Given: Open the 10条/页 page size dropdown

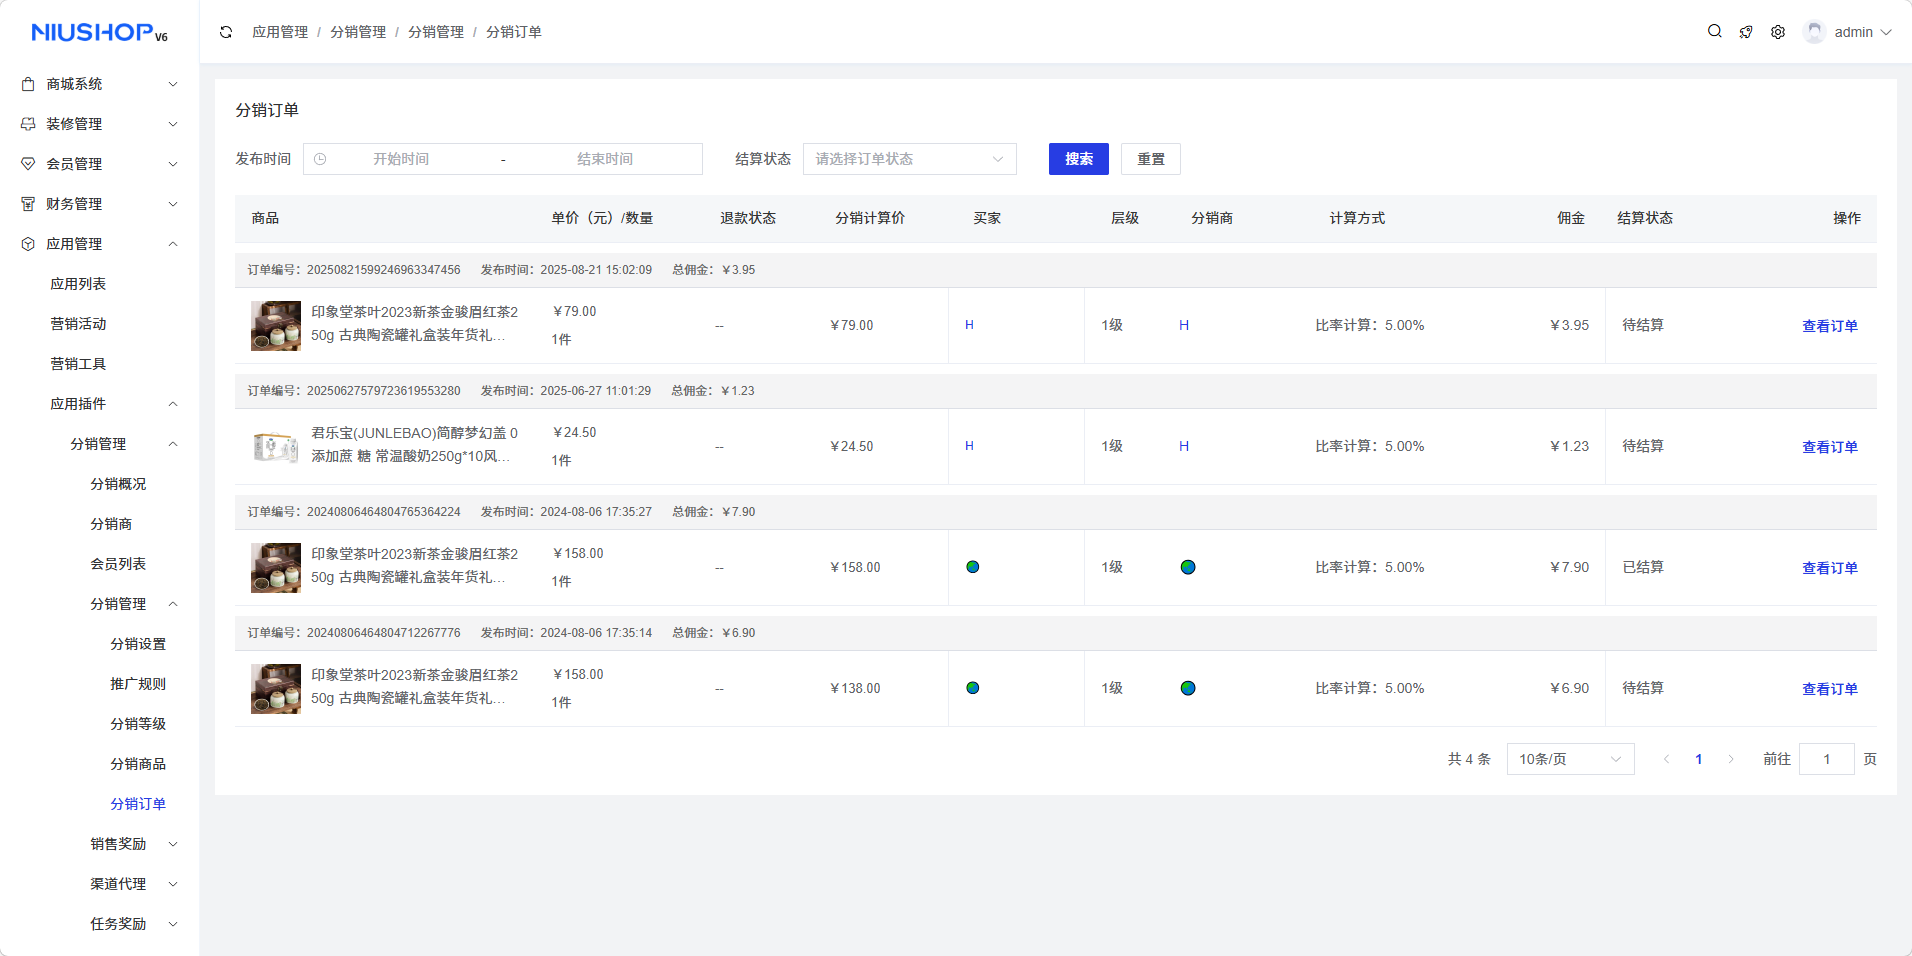Looking at the screenshot, I should point(1569,759).
